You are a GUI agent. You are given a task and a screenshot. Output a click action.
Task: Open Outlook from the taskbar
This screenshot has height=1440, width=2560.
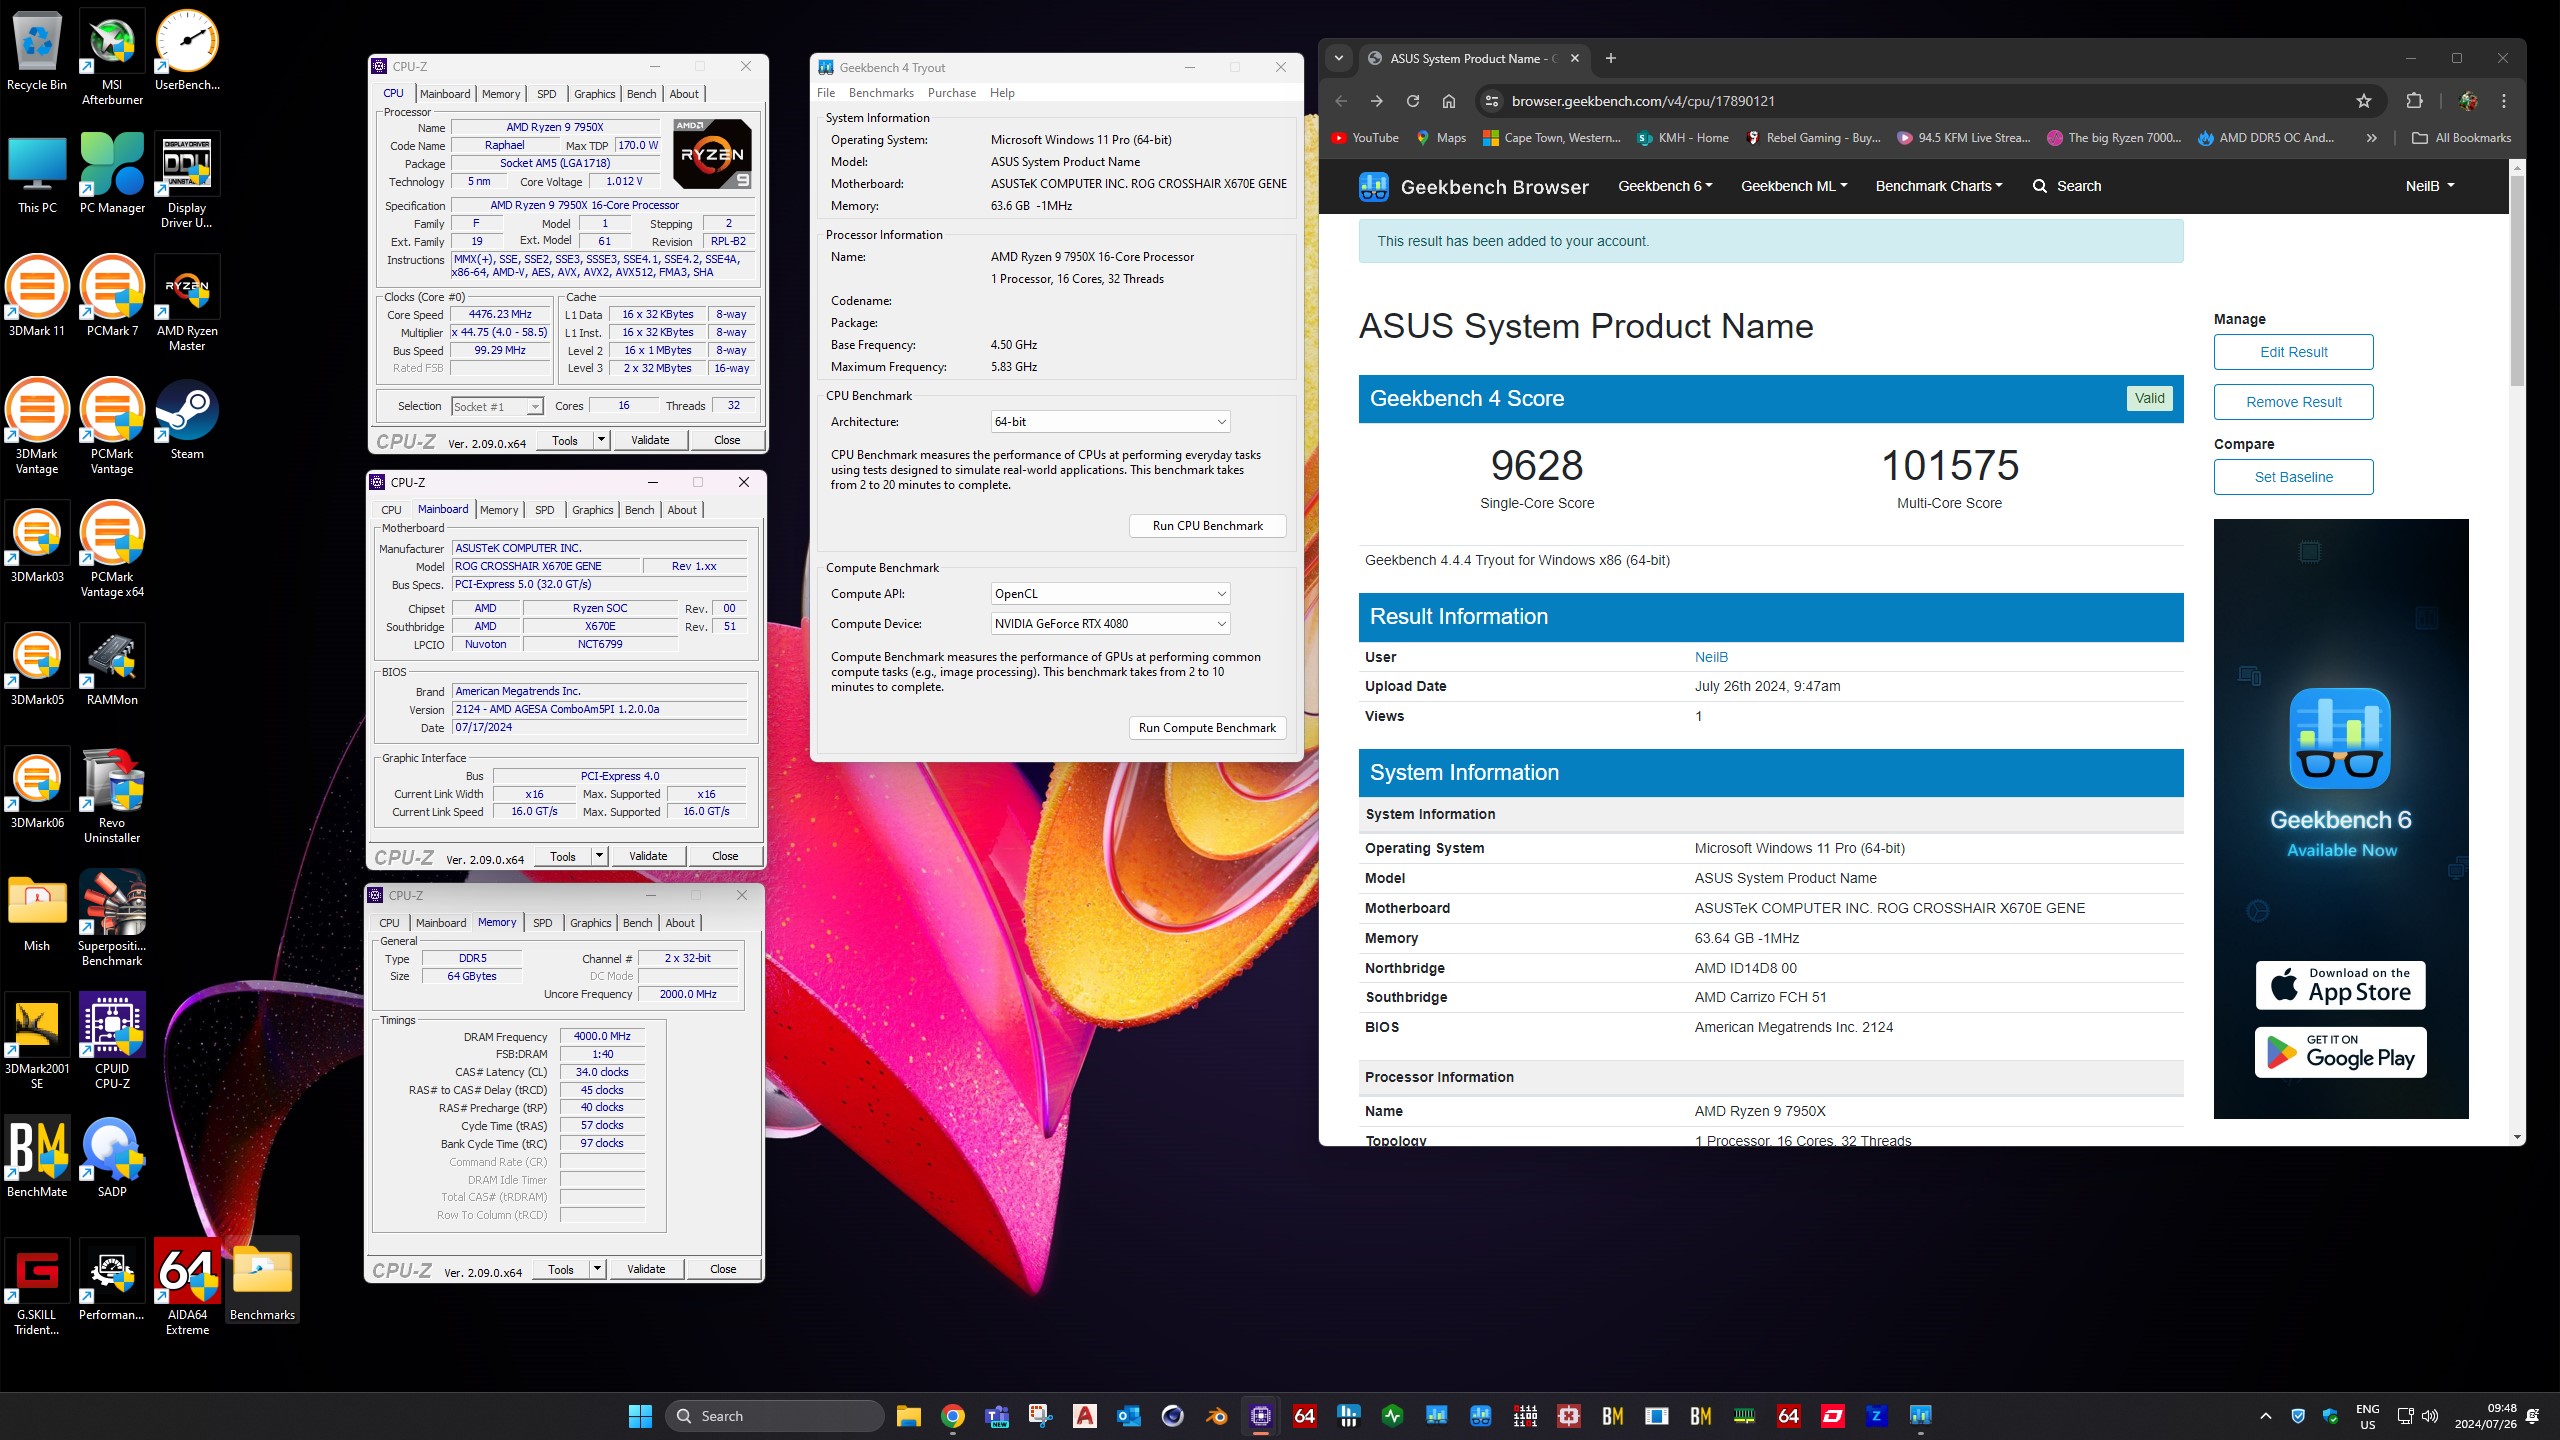click(1128, 1416)
